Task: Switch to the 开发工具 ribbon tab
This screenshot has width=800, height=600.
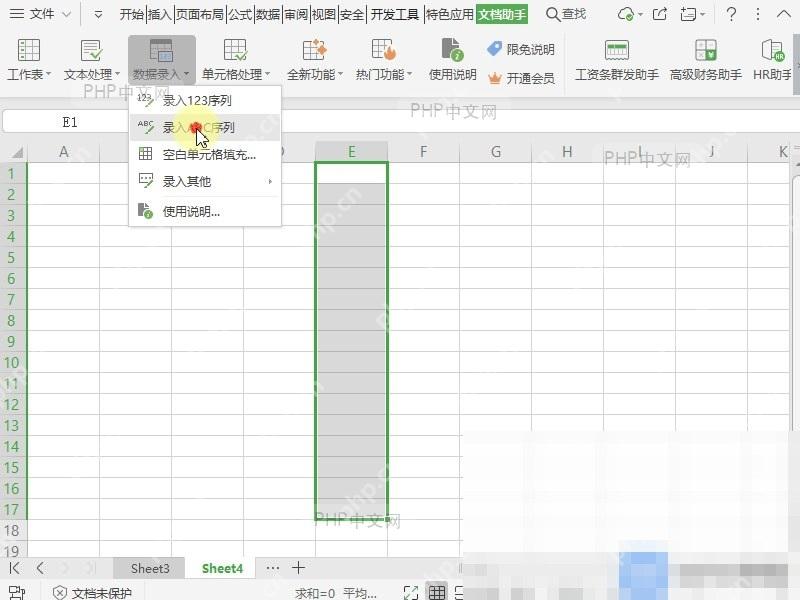Action: (394, 14)
